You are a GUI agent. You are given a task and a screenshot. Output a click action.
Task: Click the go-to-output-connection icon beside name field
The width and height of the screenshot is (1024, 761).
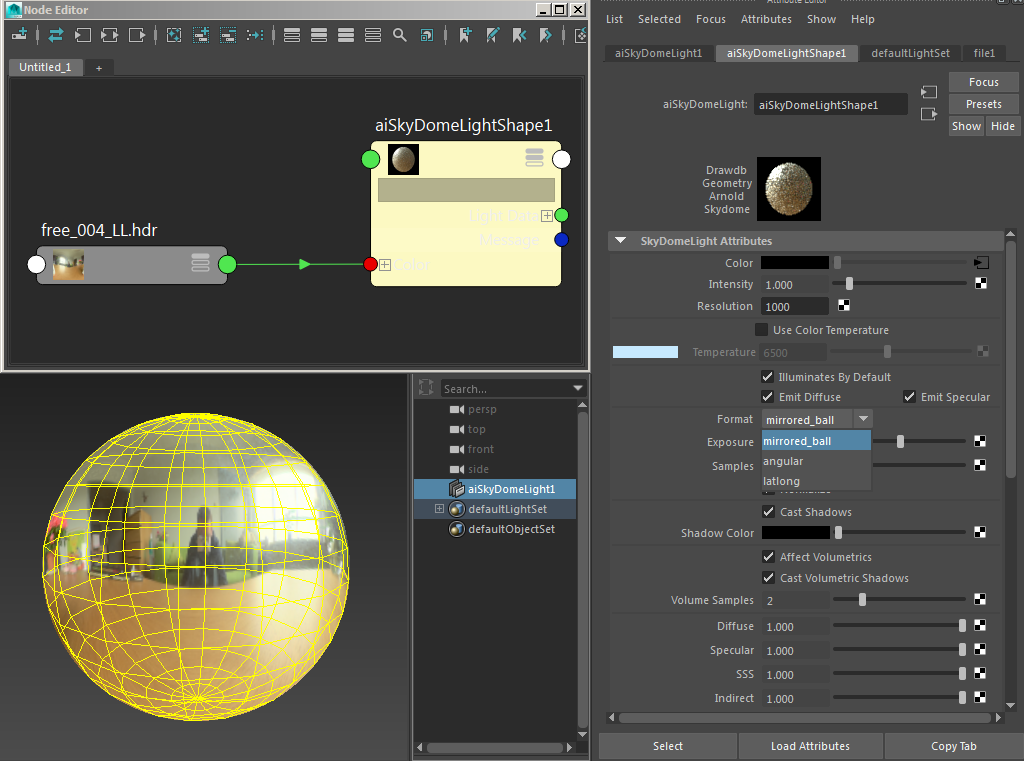929,114
